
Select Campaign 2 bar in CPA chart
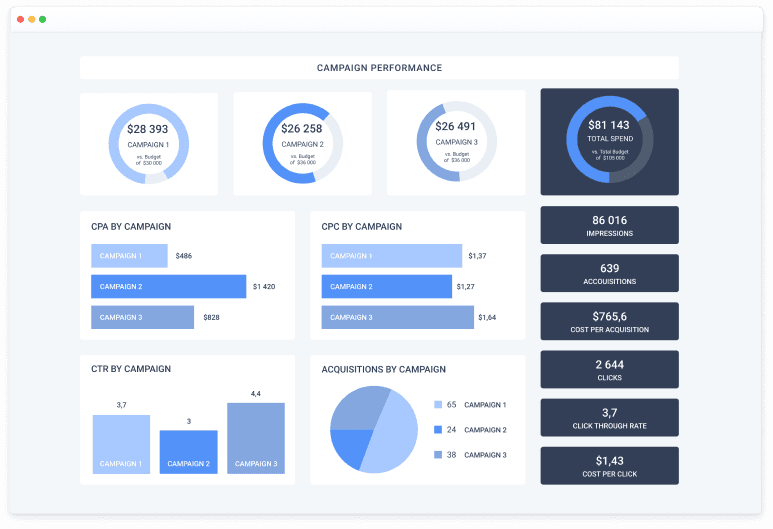(169, 286)
